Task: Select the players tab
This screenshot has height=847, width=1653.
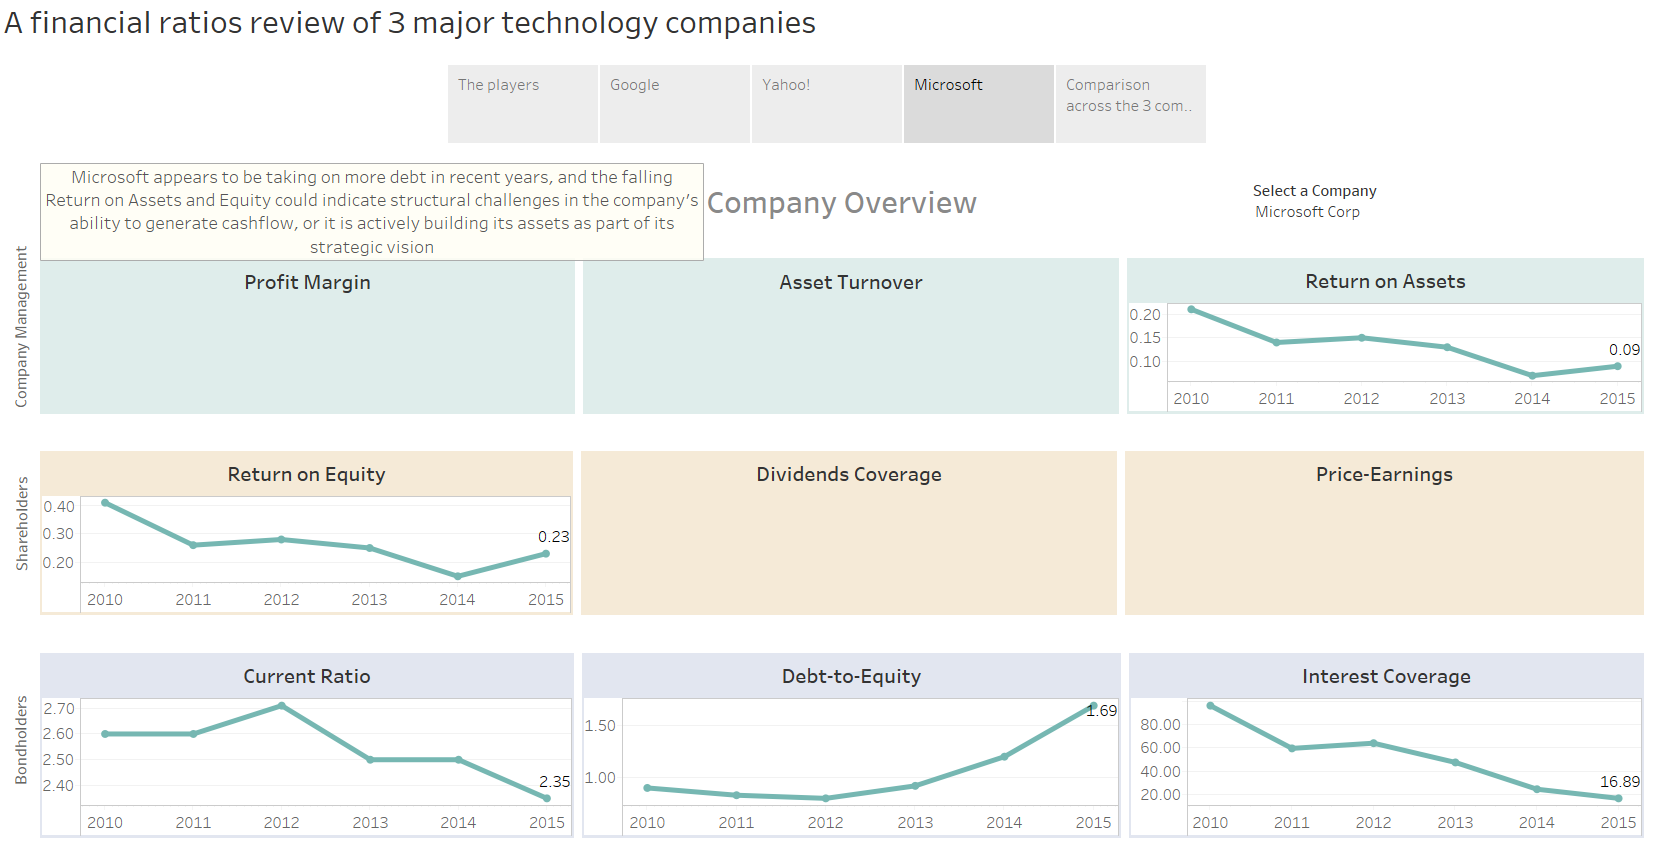Action: click(522, 104)
